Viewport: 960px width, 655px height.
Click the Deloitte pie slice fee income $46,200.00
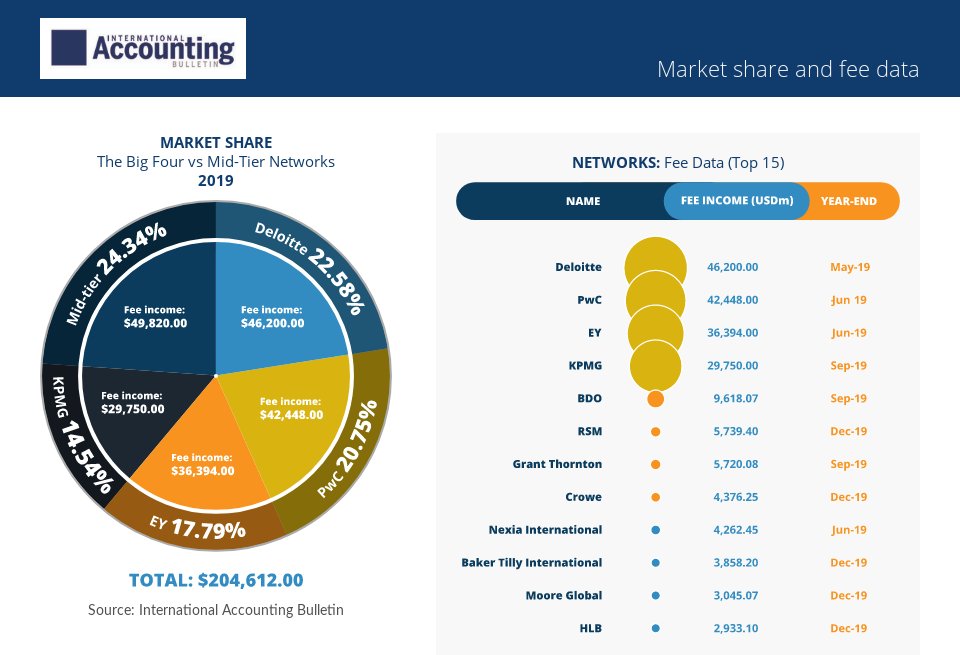click(272, 316)
